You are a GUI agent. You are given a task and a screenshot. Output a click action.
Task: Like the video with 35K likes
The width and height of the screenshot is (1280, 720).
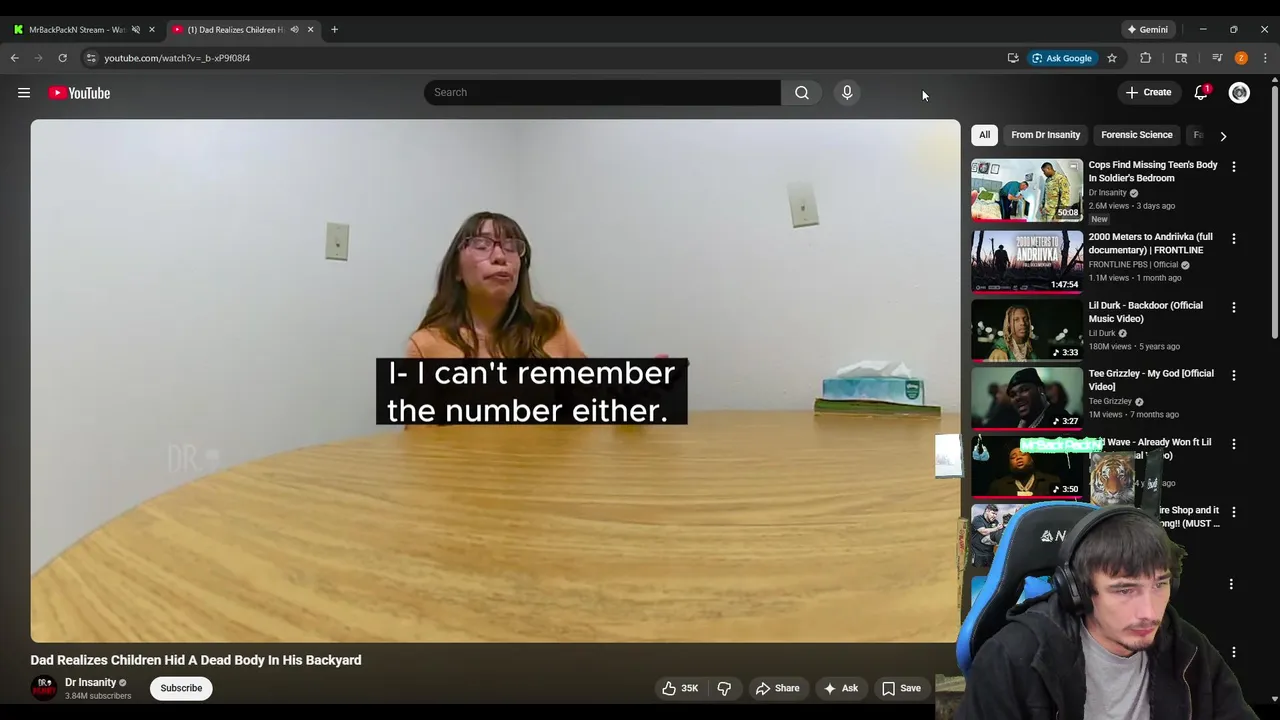(680, 688)
